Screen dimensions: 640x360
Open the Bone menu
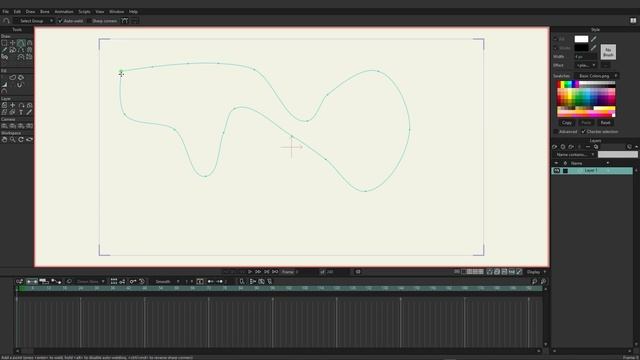tap(45, 11)
